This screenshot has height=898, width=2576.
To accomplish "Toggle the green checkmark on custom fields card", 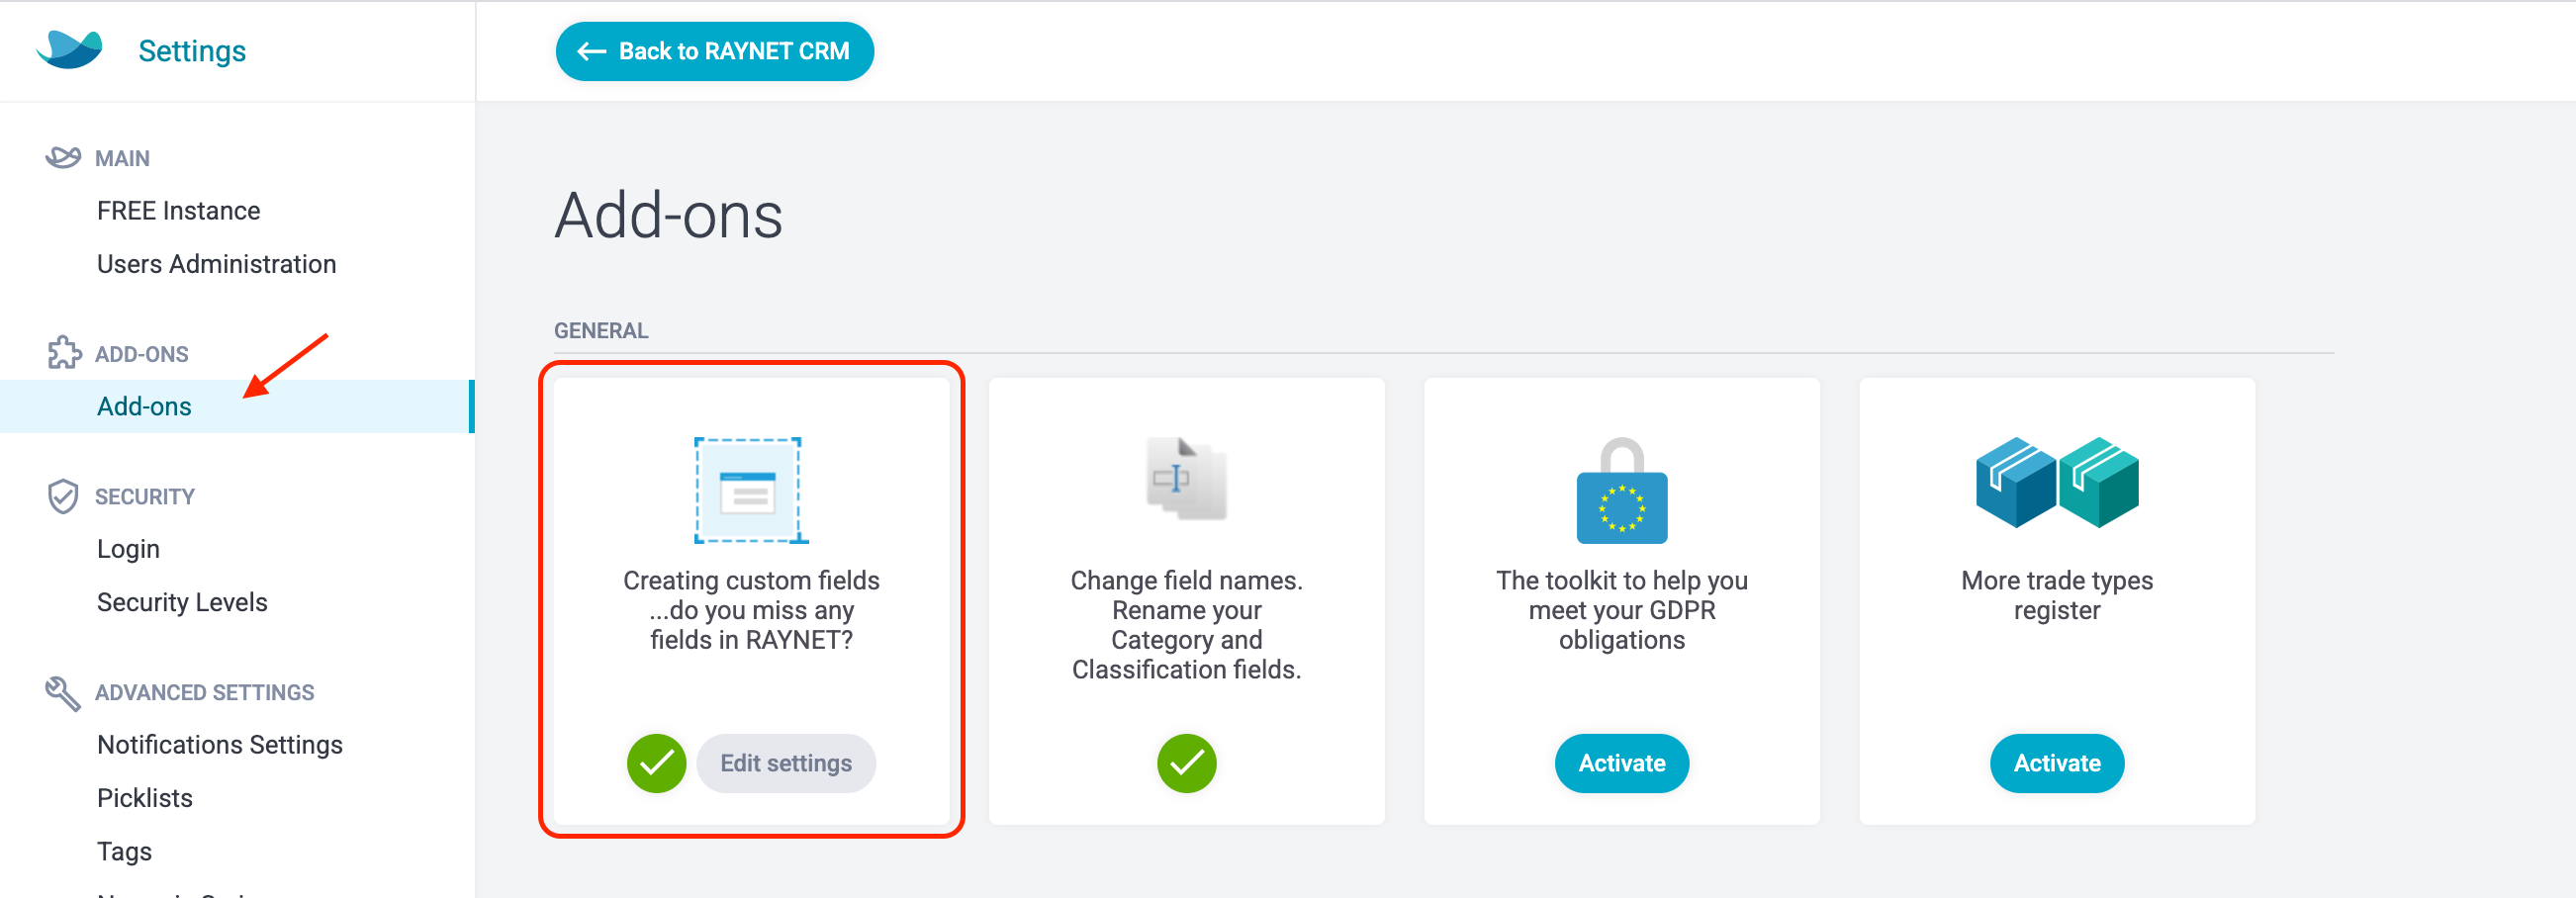I will pyautogui.click(x=656, y=763).
